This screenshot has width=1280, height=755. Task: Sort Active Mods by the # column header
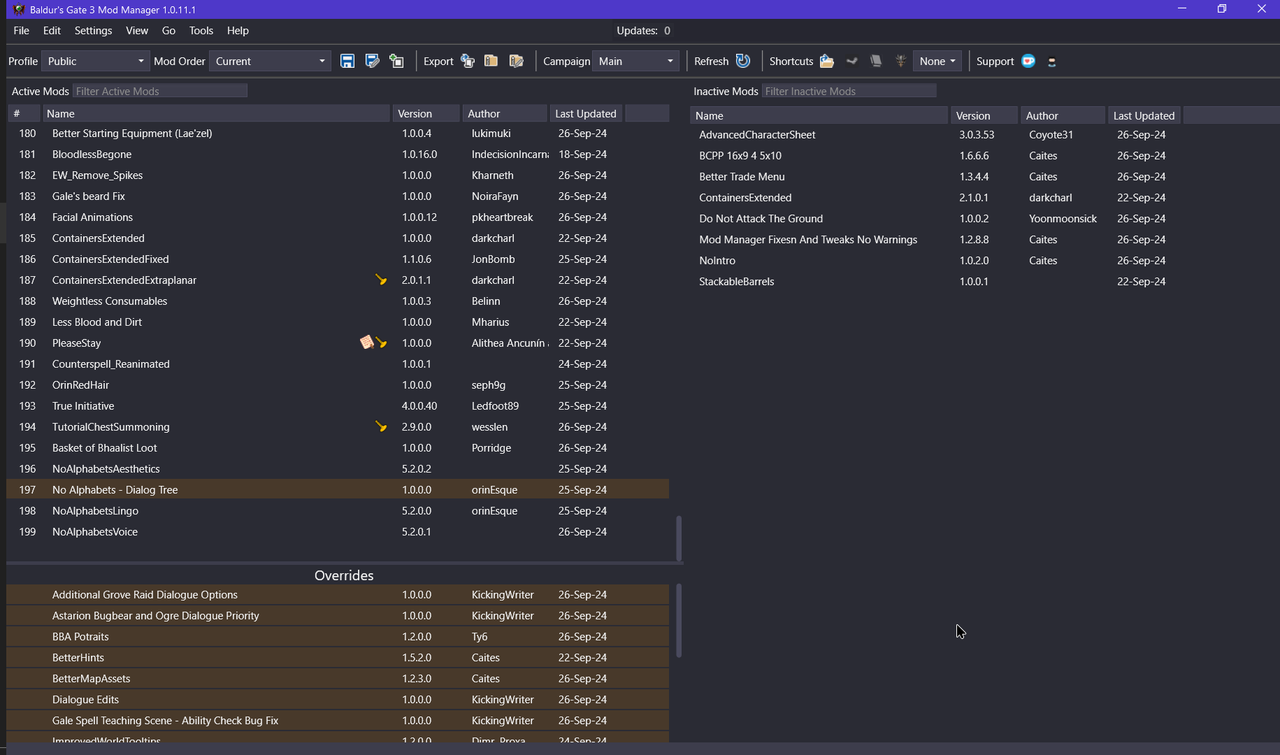tap(24, 113)
